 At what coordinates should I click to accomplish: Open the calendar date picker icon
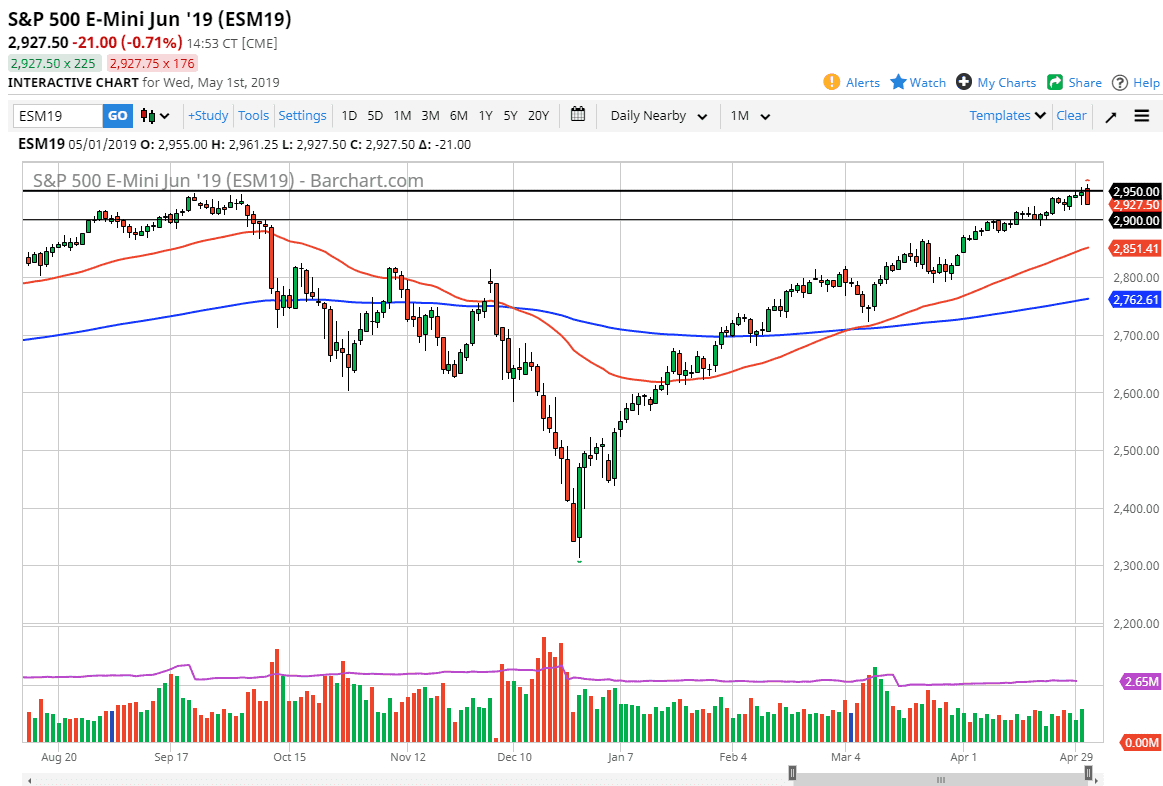[x=578, y=115]
